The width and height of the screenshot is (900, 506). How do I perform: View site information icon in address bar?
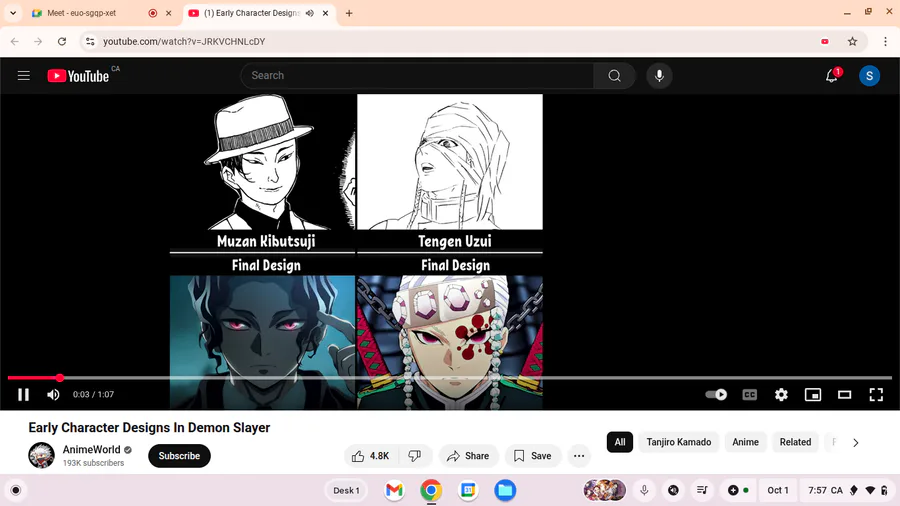90,41
